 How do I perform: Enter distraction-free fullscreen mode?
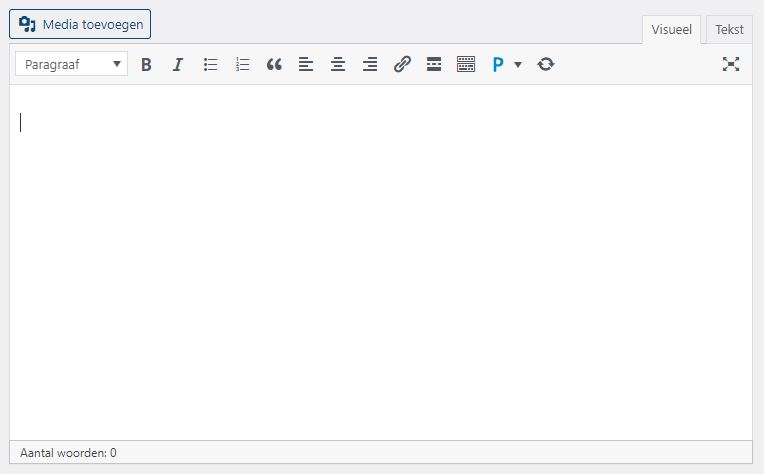pos(731,64)
